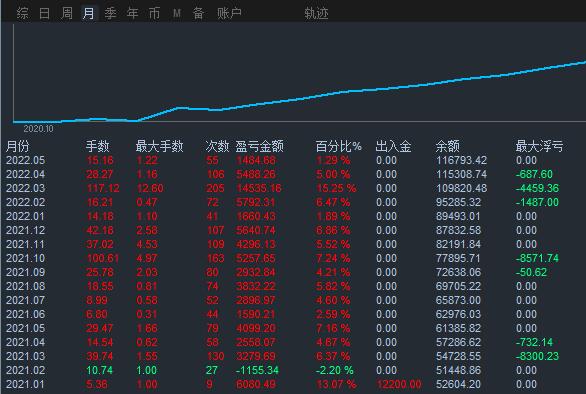Open the 年 yearly tab
The image size is (586, 394).
(x=132, y=13)
